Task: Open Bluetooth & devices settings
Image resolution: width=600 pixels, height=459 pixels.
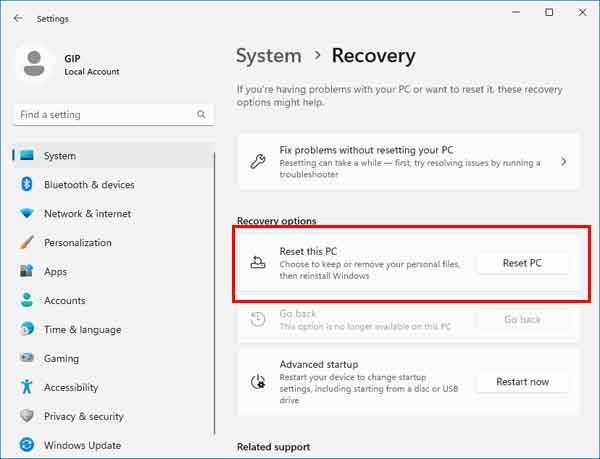Action: [113, 184]
